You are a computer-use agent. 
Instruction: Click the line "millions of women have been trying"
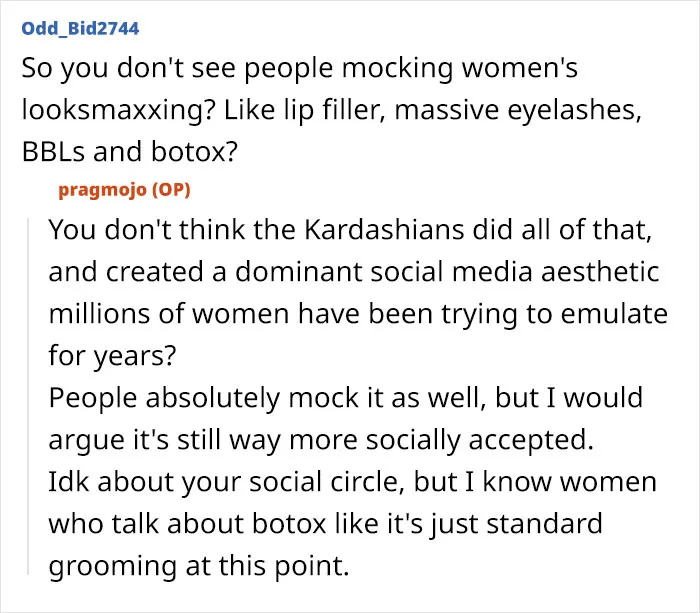358,314
